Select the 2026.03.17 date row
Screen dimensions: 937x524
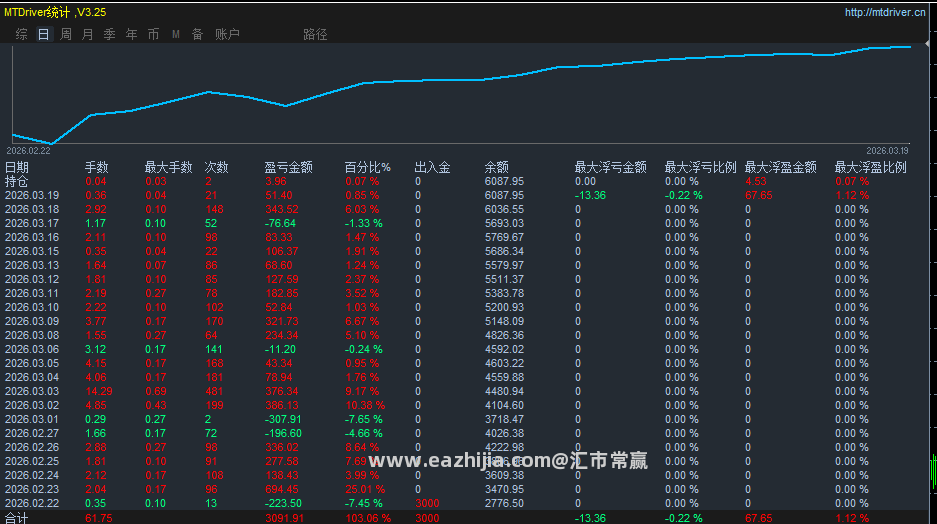[x=32, y=223]
